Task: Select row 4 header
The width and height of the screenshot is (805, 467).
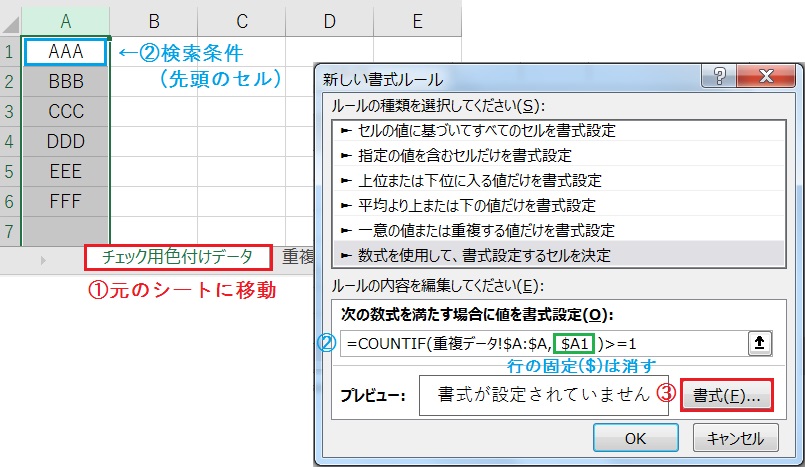Action: 10,141
